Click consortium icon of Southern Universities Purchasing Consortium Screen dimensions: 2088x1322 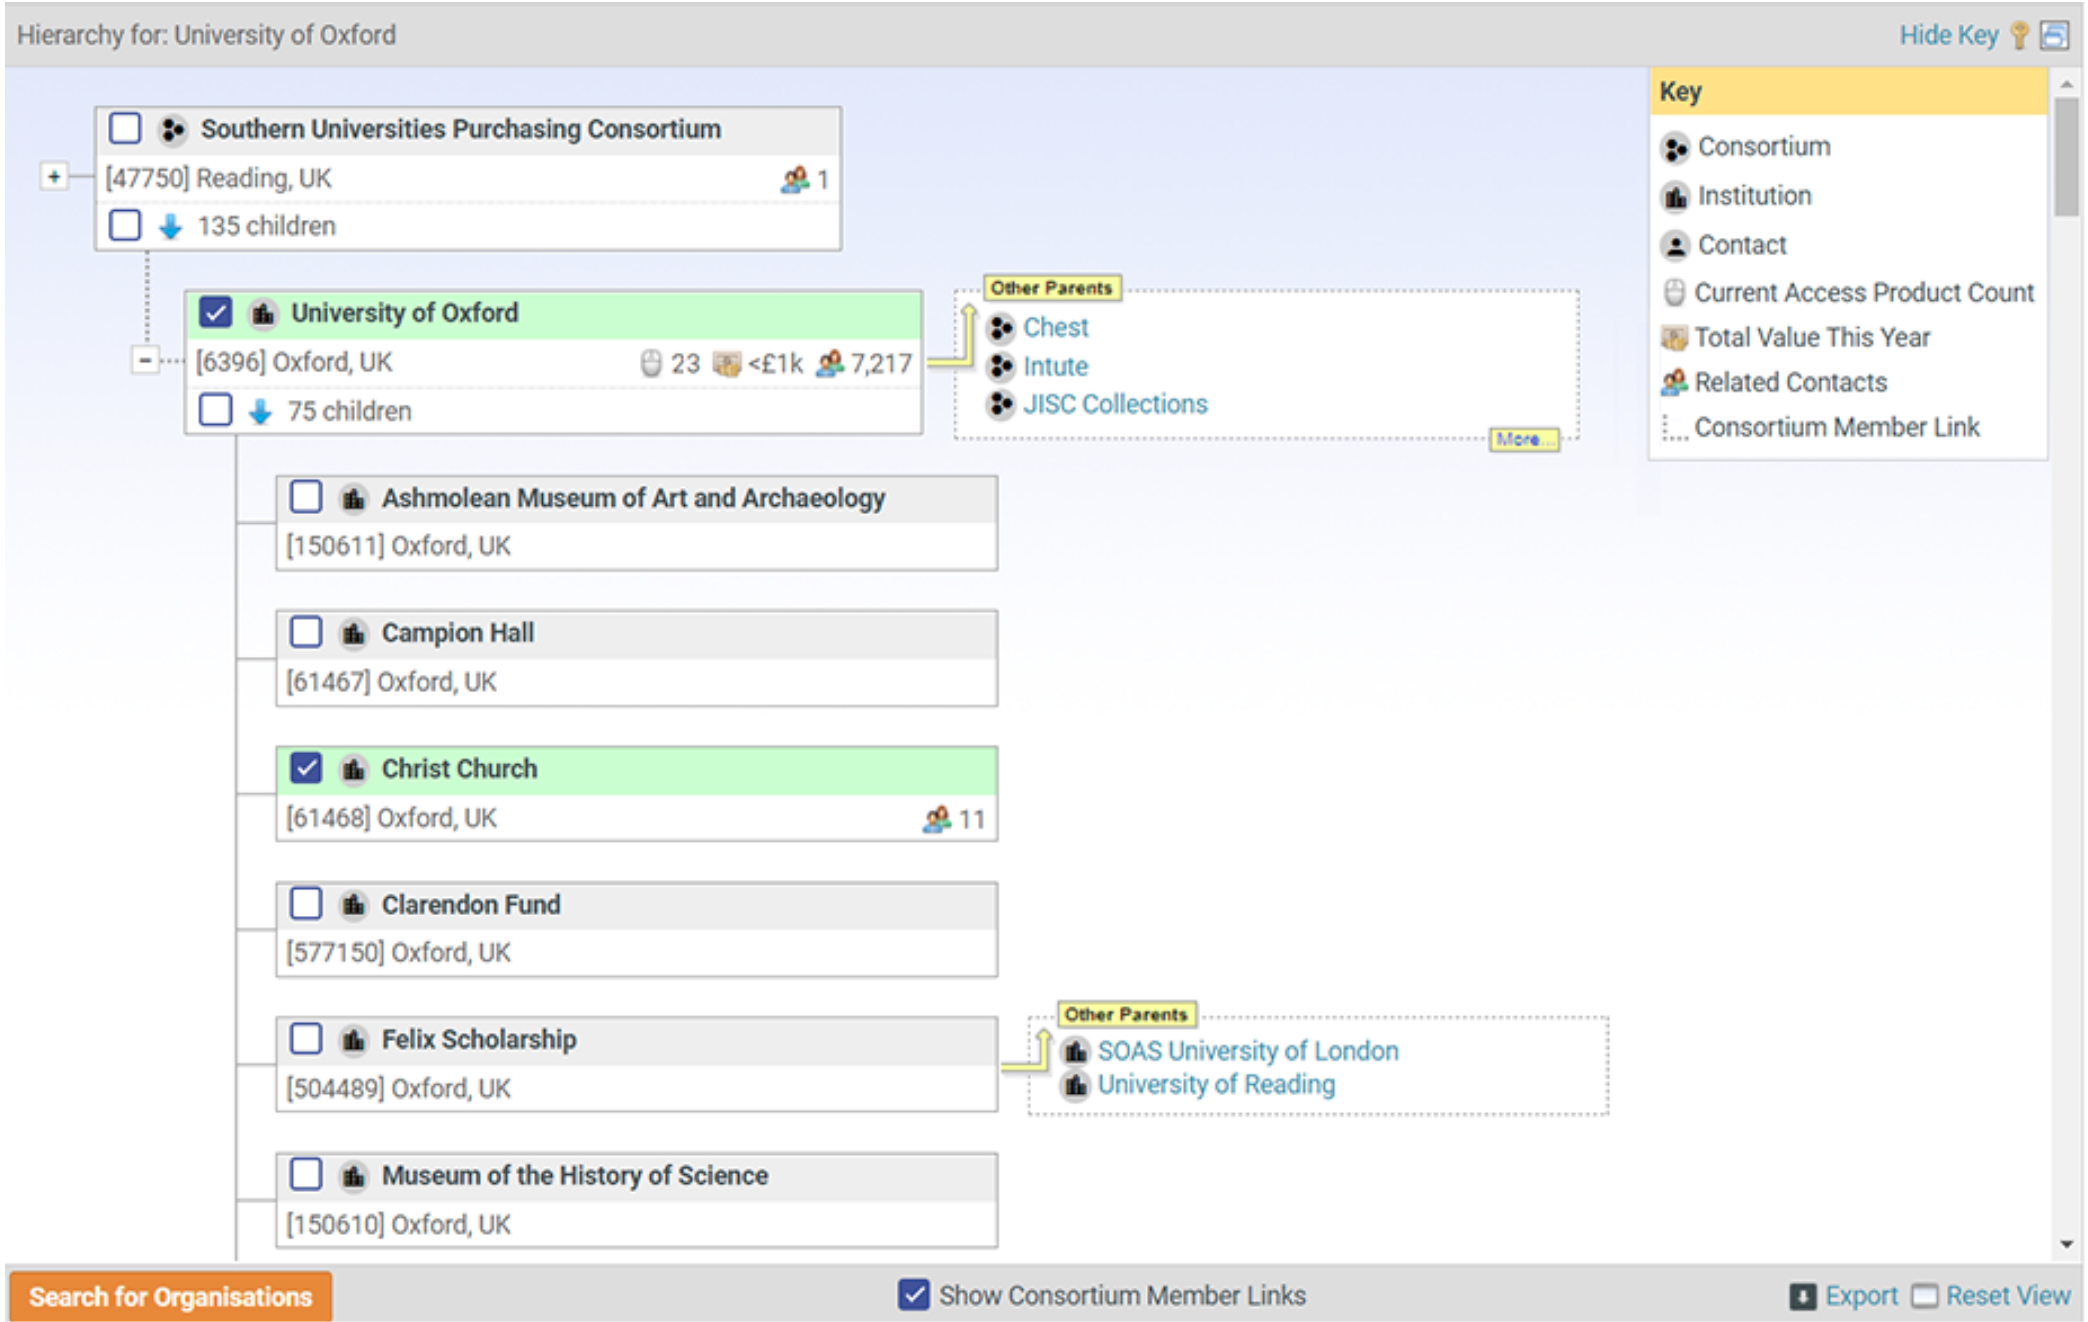tap(173, 129)
